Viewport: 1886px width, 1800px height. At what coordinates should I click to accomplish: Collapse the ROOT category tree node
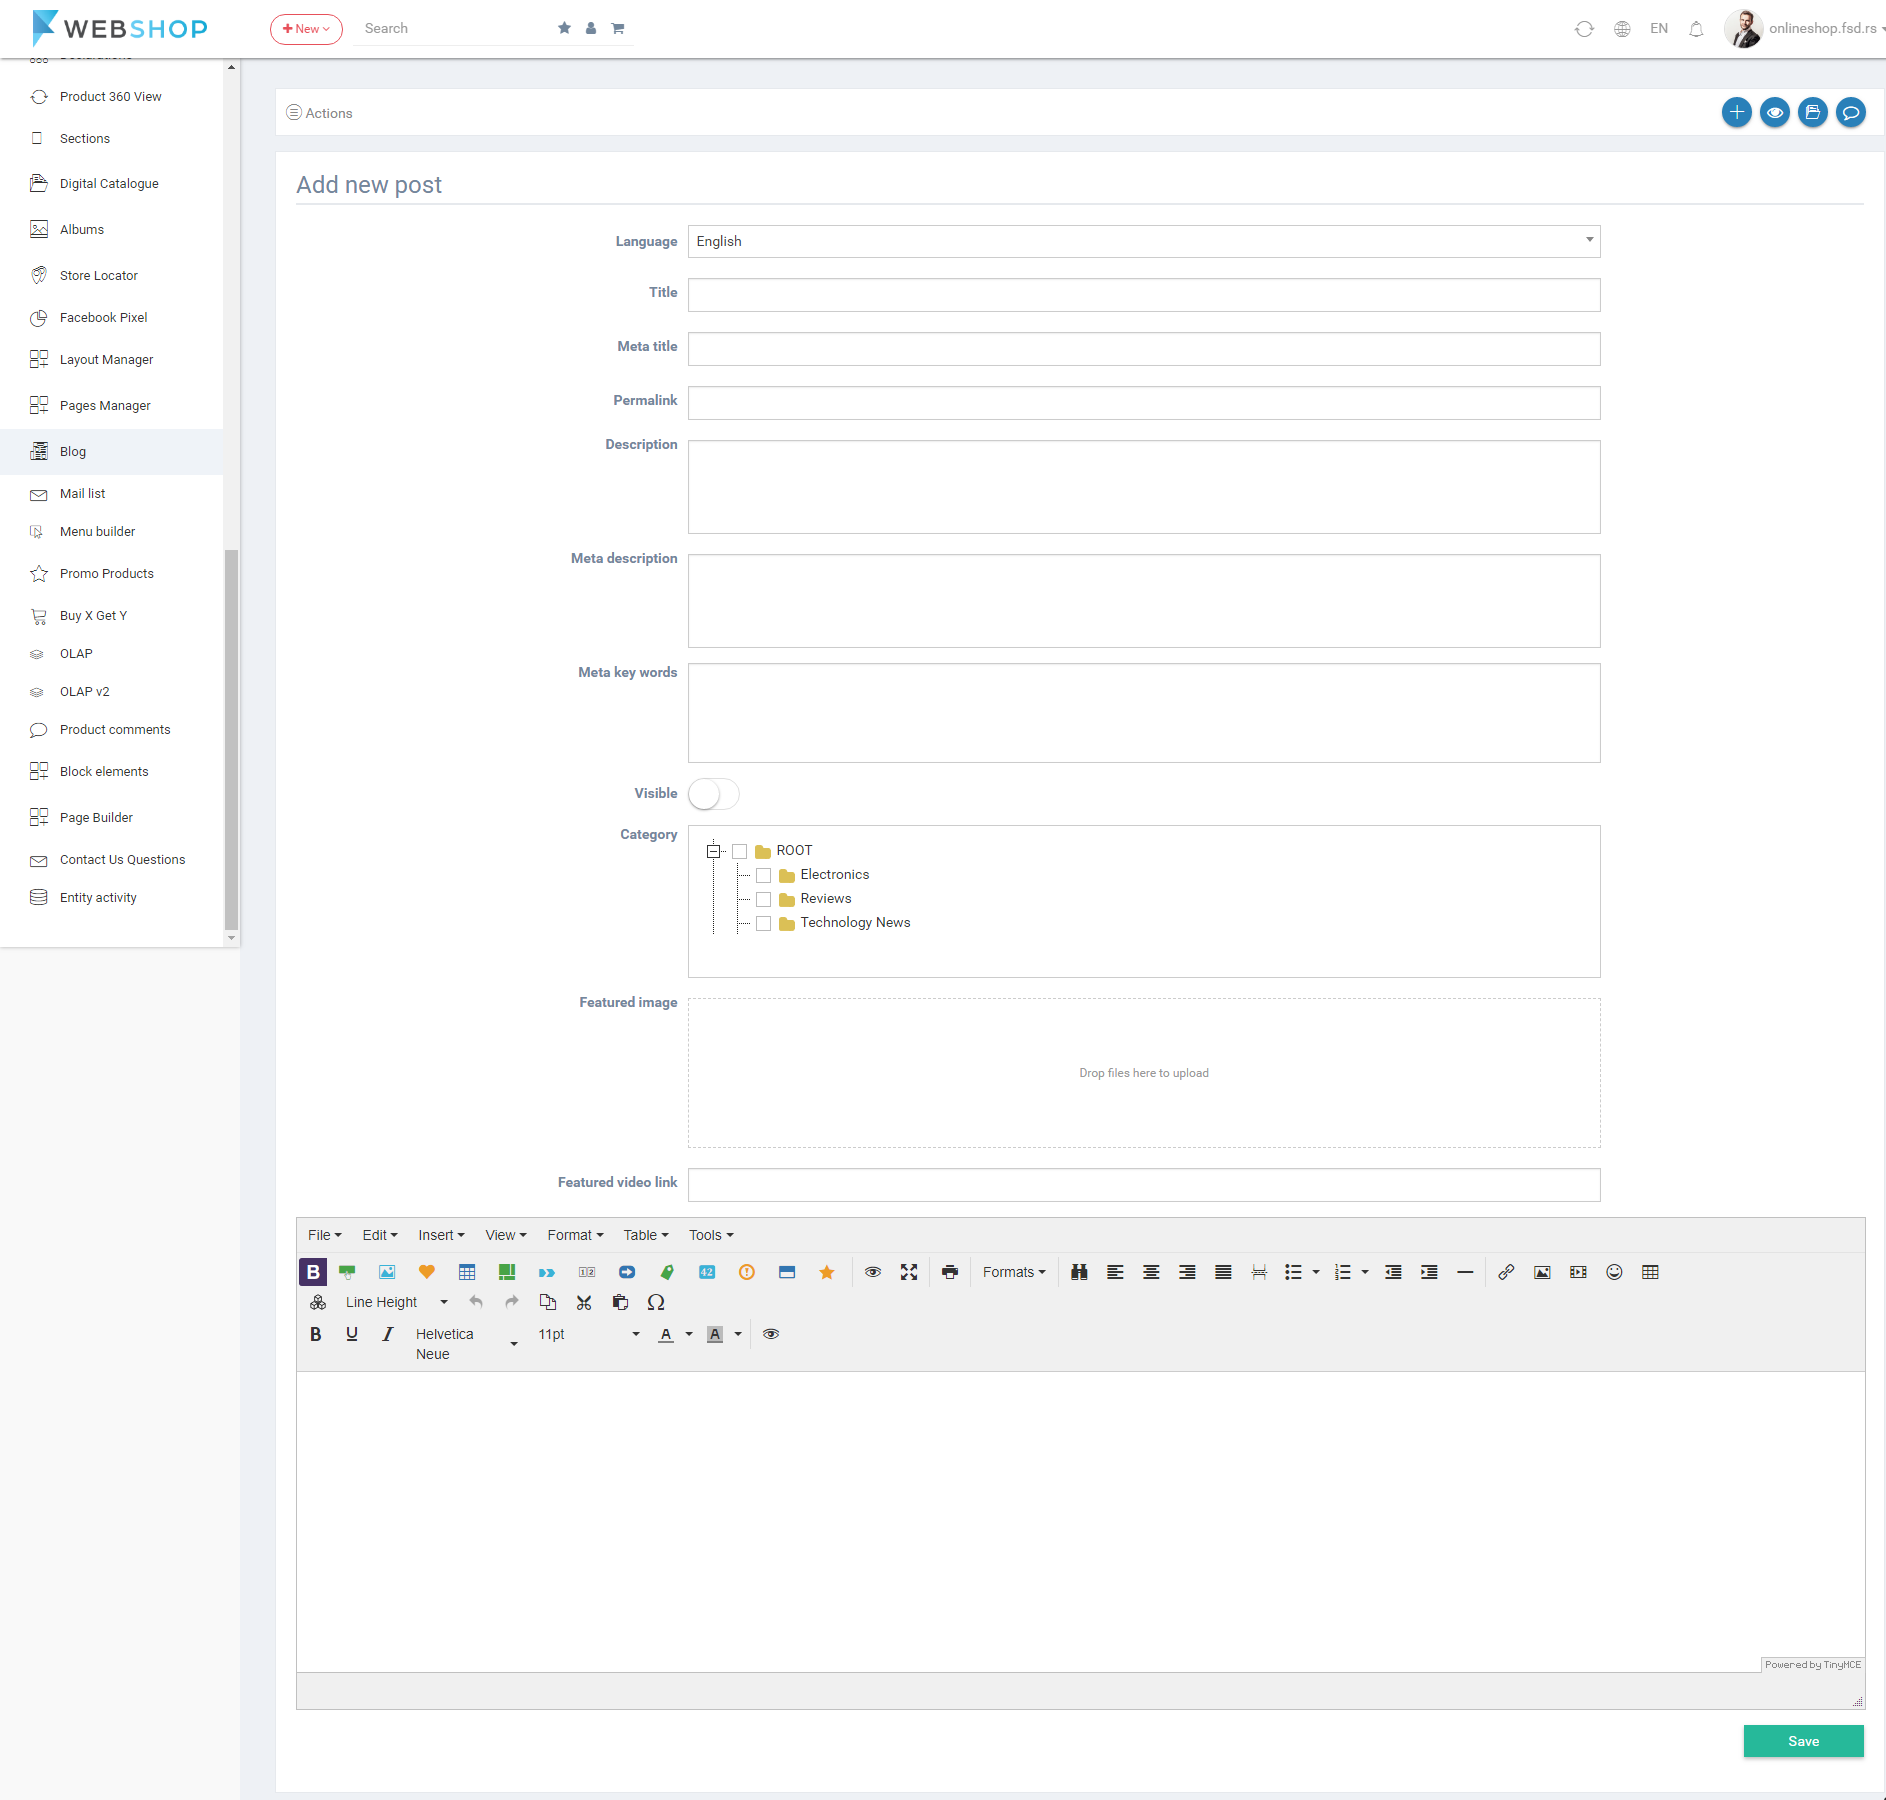(714, 851)
